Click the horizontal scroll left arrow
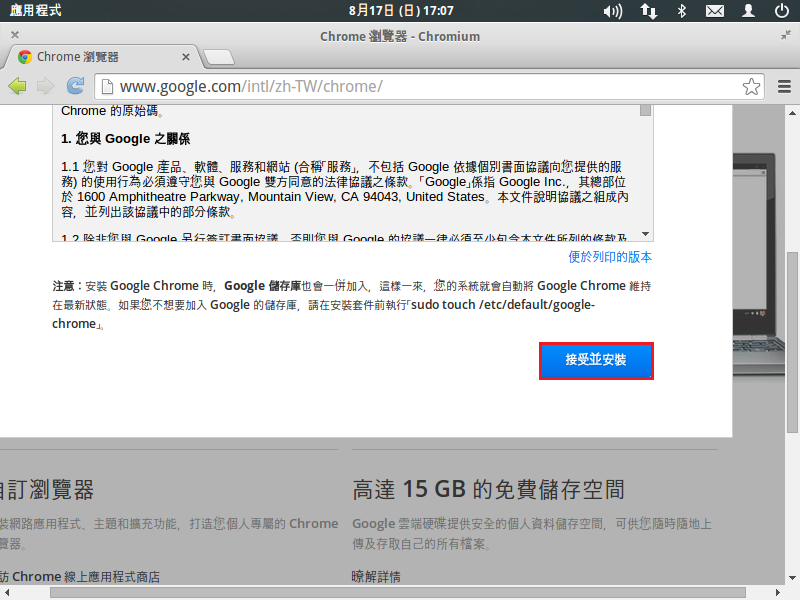 (7, 592)
